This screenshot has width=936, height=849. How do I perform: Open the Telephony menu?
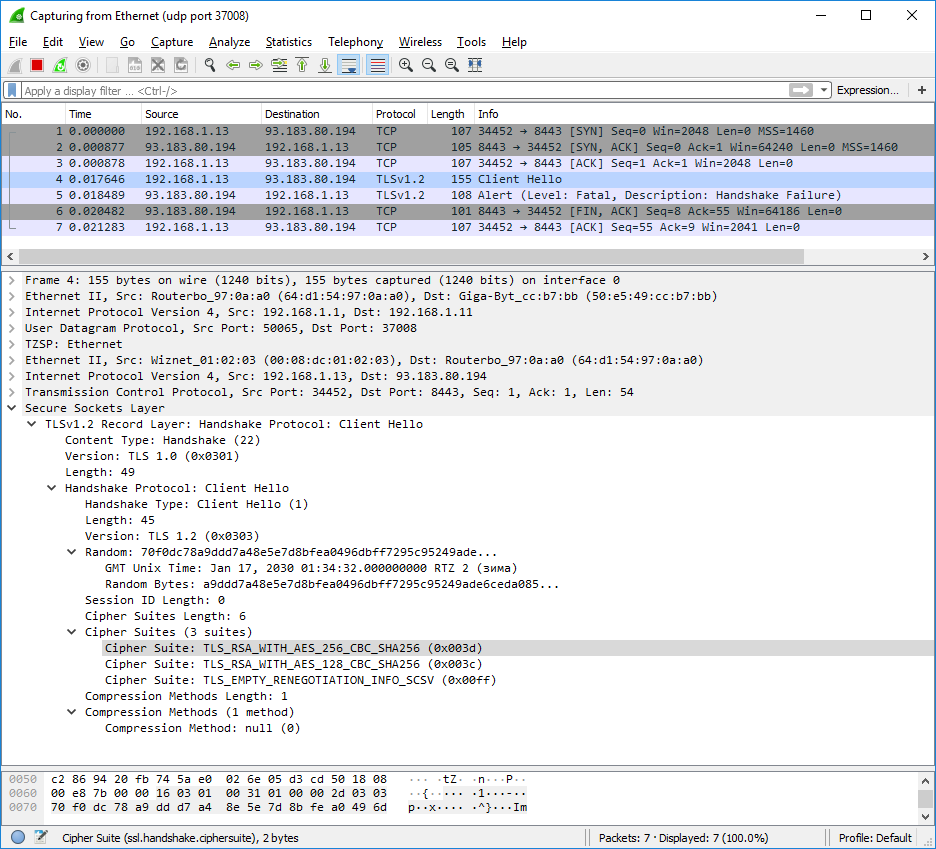[355, 42]
